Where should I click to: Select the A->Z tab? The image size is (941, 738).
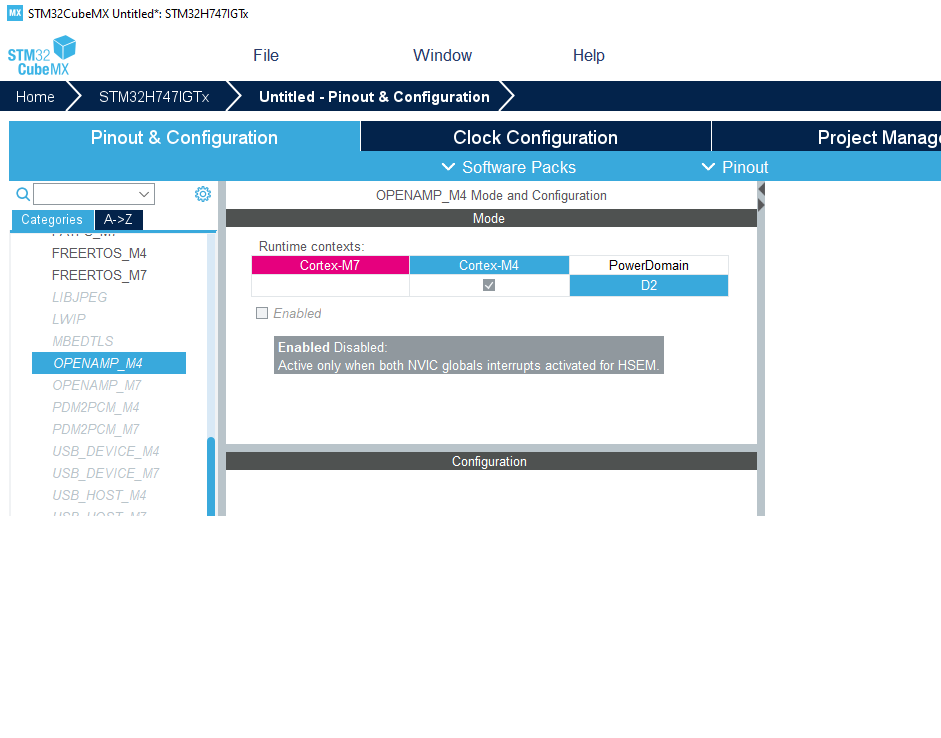(x=118, y=220)
